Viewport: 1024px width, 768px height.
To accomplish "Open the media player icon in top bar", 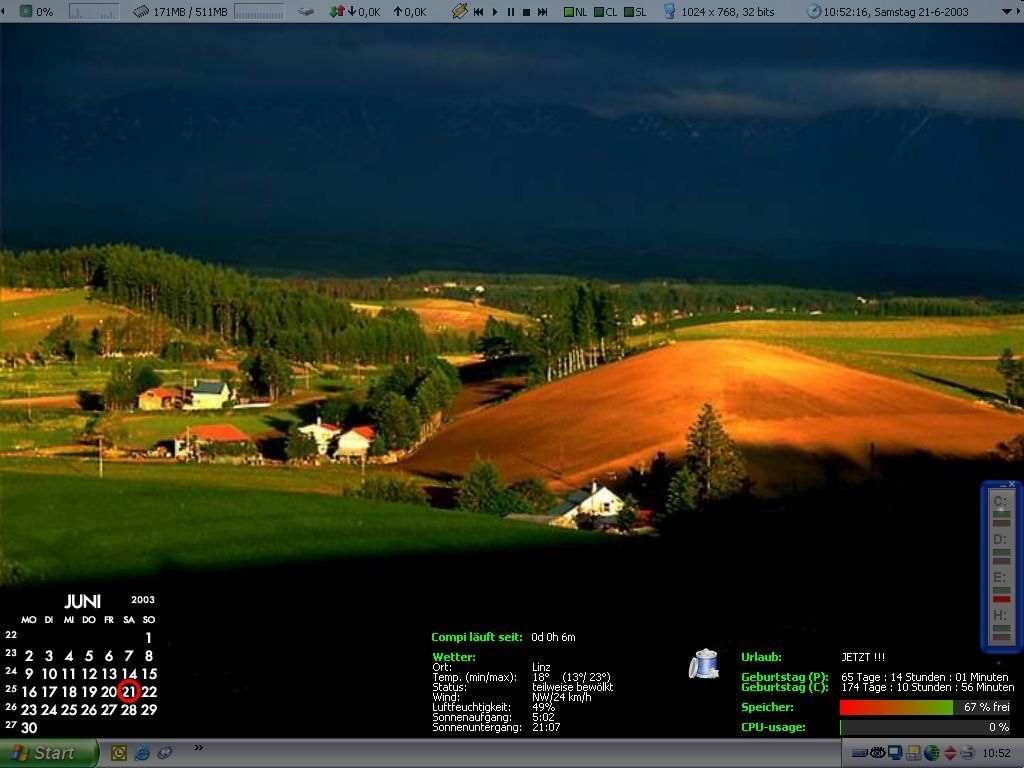I will point(459,12).
